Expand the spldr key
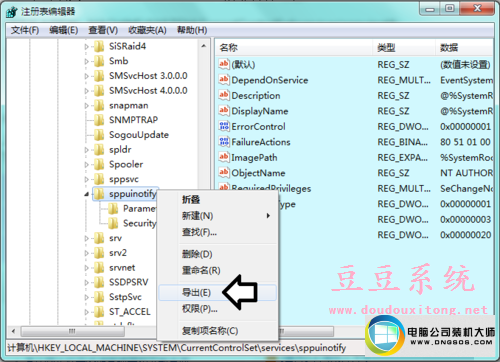The width and height of the screenshot is (500, 362). coord(87,150)
